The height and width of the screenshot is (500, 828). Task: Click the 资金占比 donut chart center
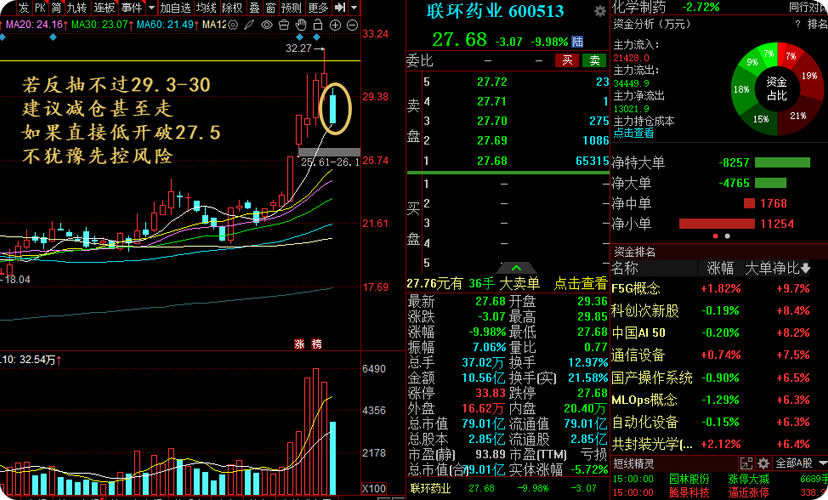[777, 89]
